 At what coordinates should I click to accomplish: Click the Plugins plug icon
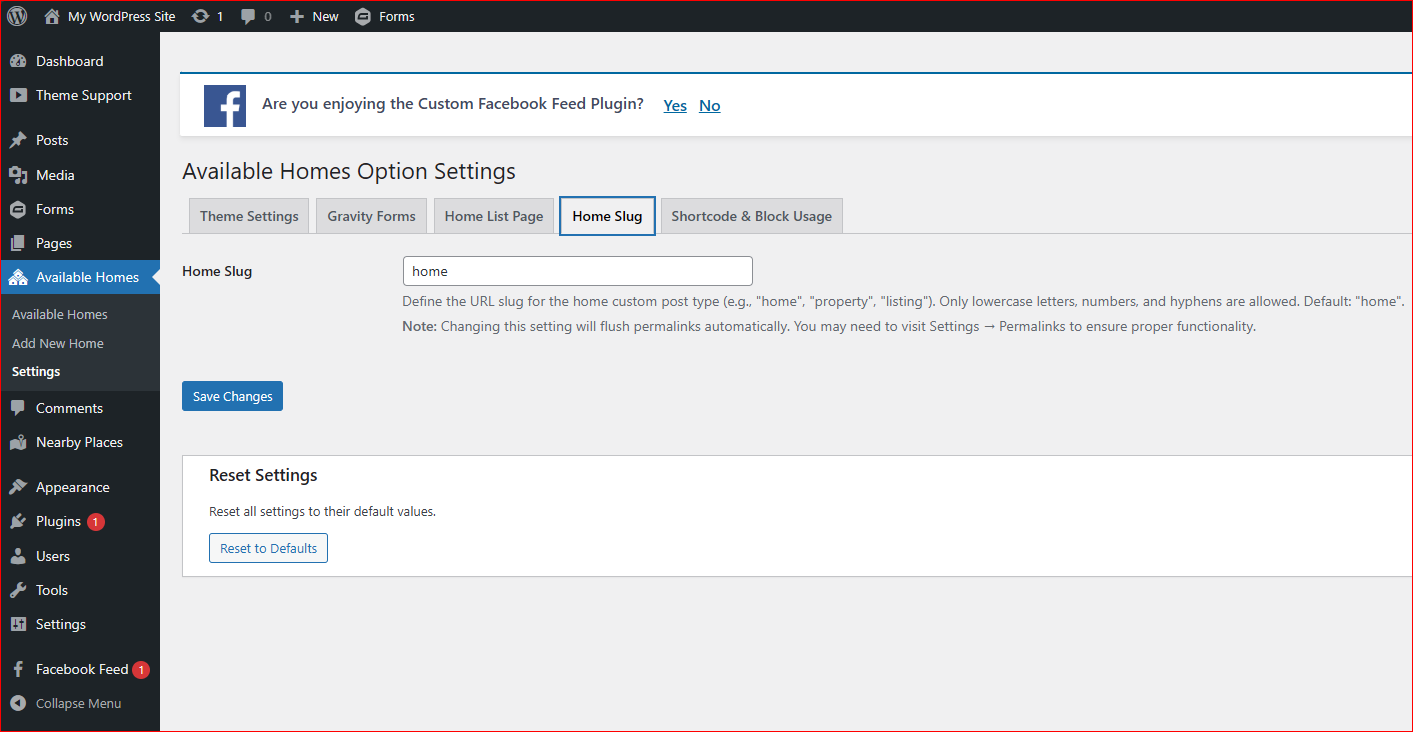tap(18, 521)
